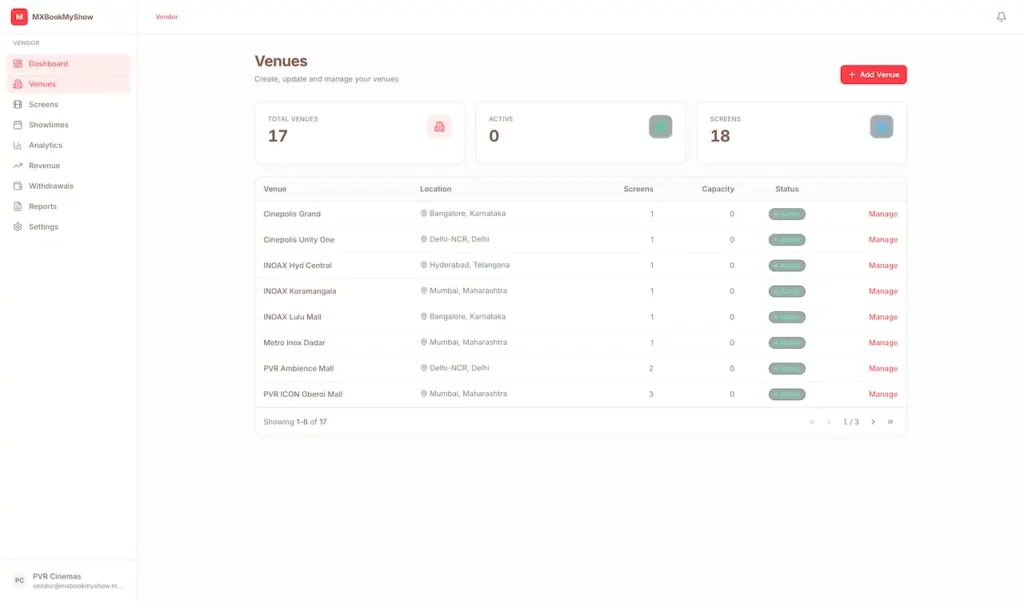
Task: Click the Analytics bar chart icon
Action: point(18,145)
